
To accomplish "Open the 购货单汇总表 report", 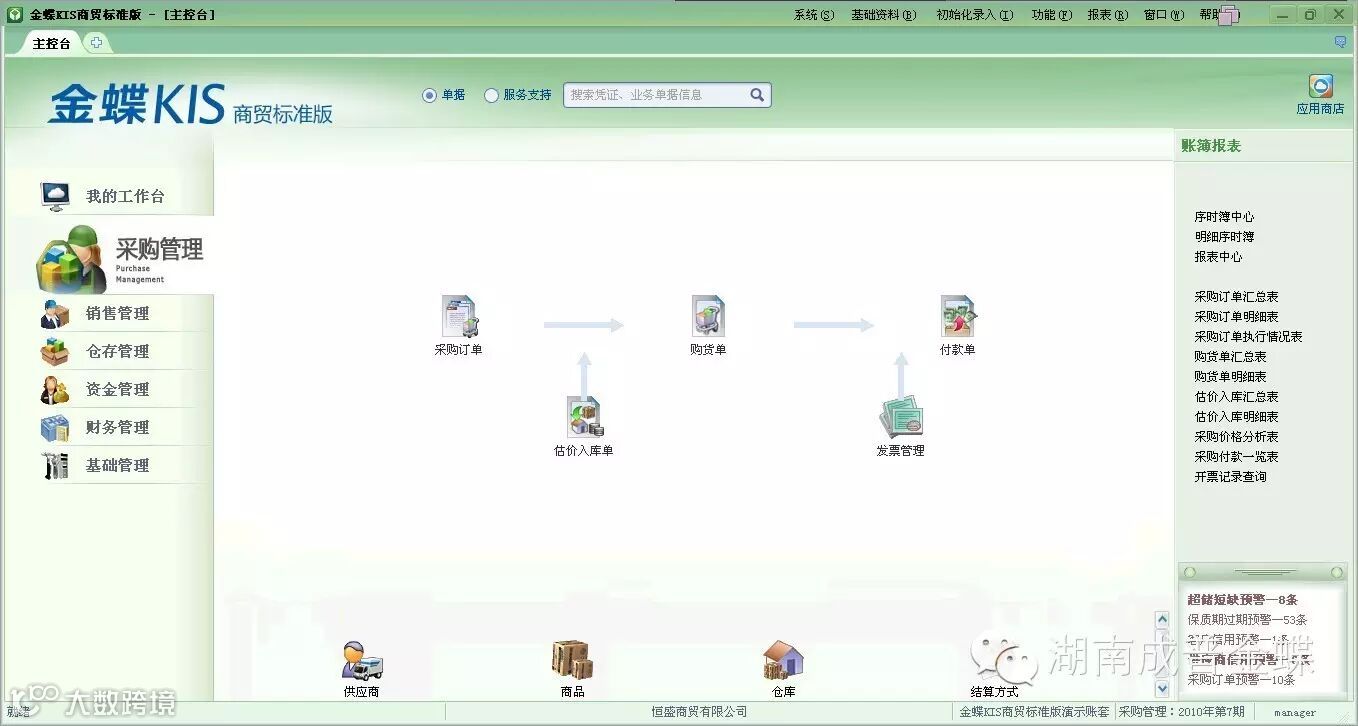I will [1230, 357].
